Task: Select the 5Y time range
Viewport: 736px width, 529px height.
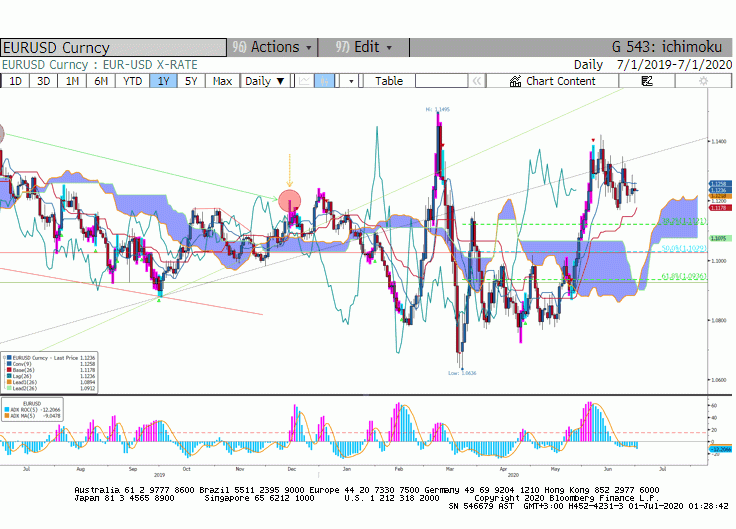Action: click(x=191, y=81)
